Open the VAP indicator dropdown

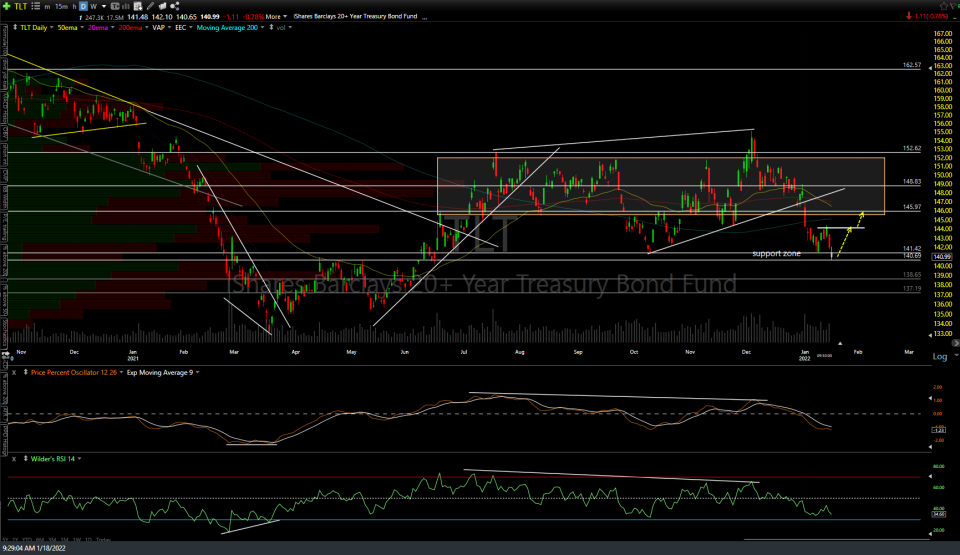click(x=170, y=28)
